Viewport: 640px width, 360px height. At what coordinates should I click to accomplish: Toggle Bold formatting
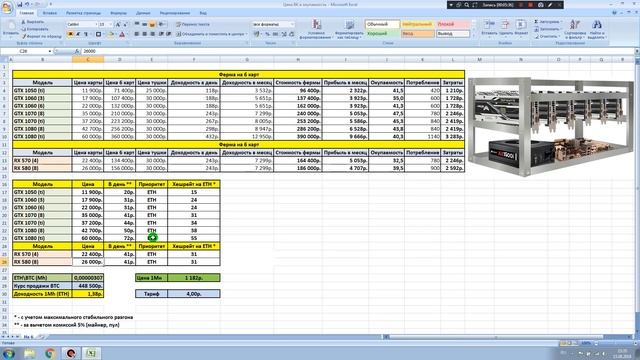pos(70,34)
